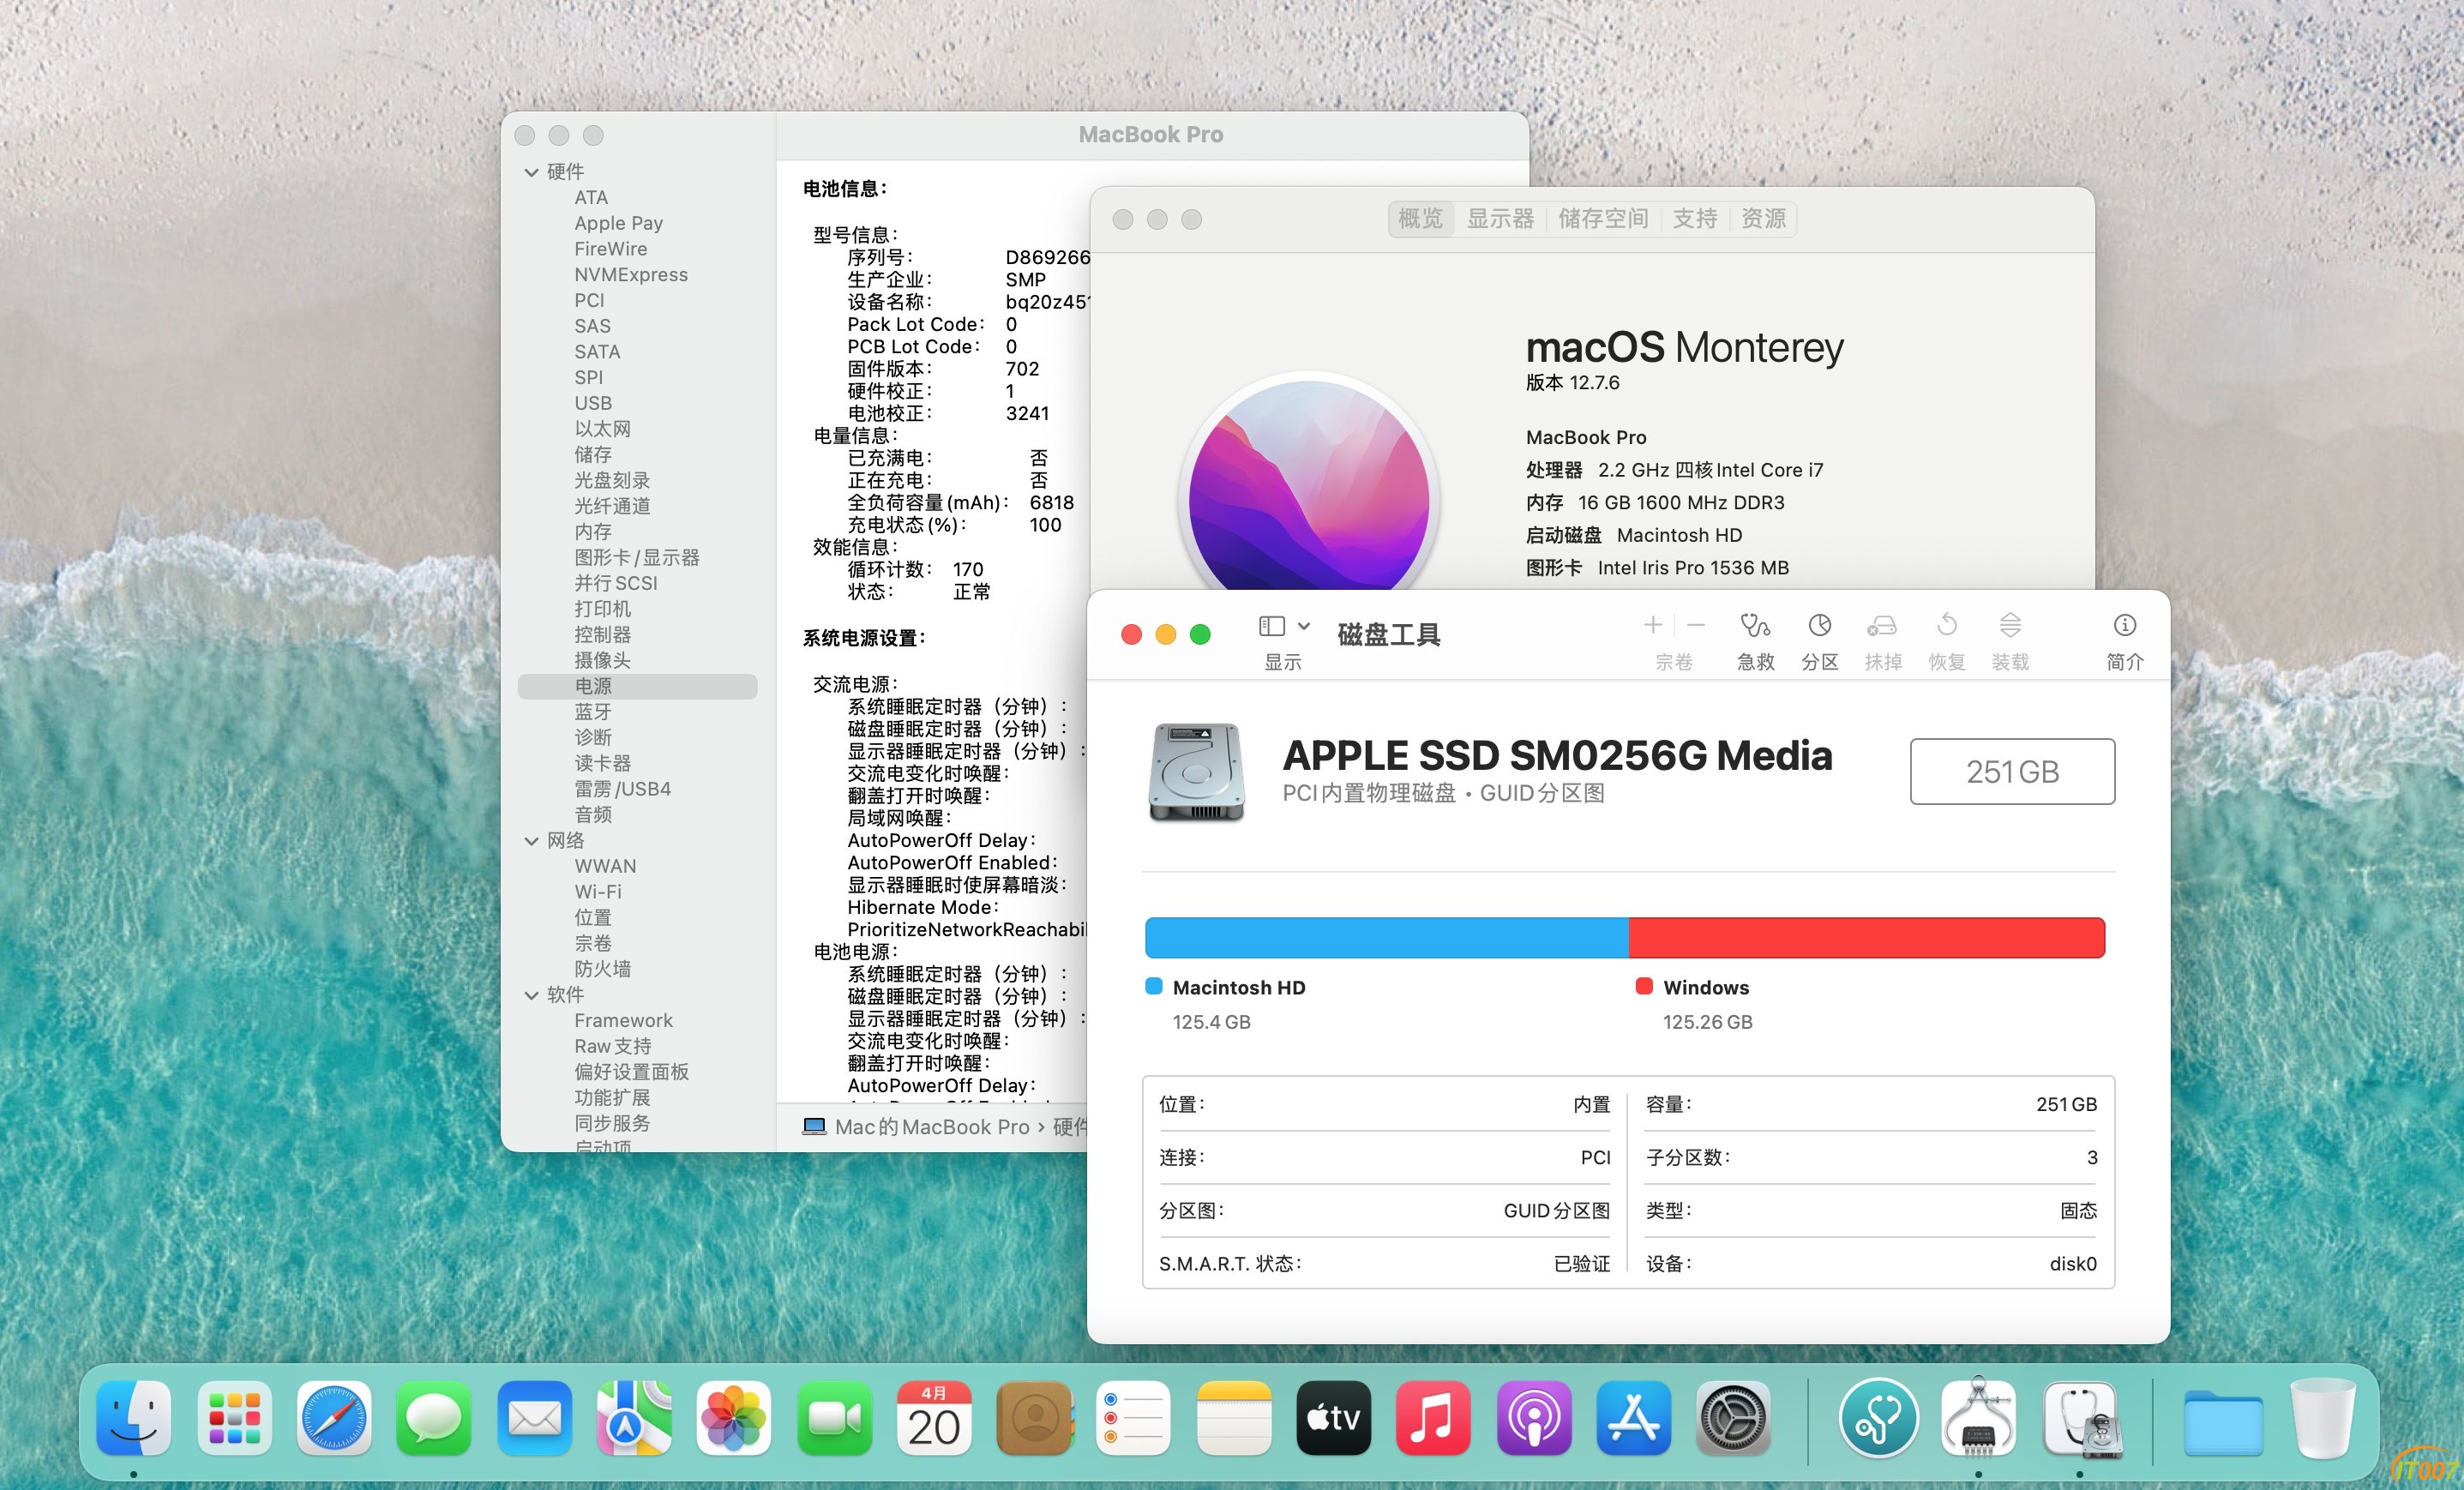This screenshot has height=1490, width=2464.
Task: Collapse the 软件 software tree section
Action: pos(531,995)
